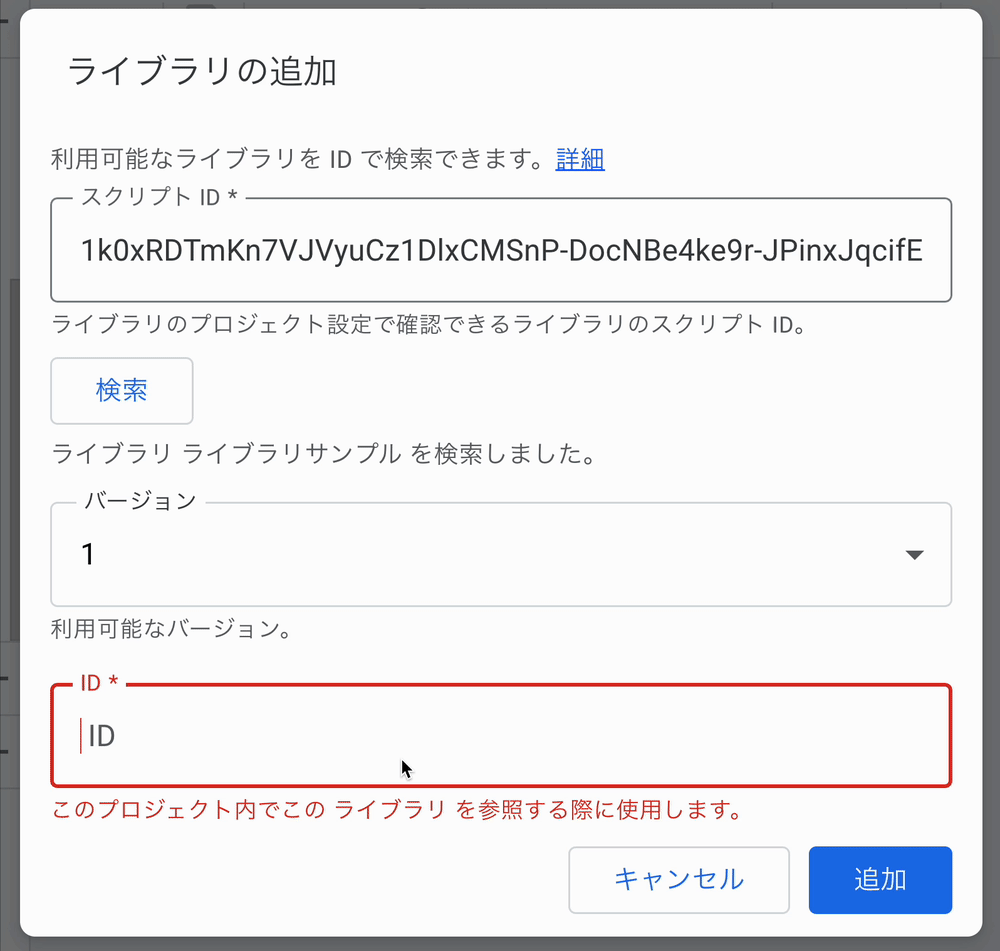Click the 利用可能なライブラリを ID で検索できます text

297,159
